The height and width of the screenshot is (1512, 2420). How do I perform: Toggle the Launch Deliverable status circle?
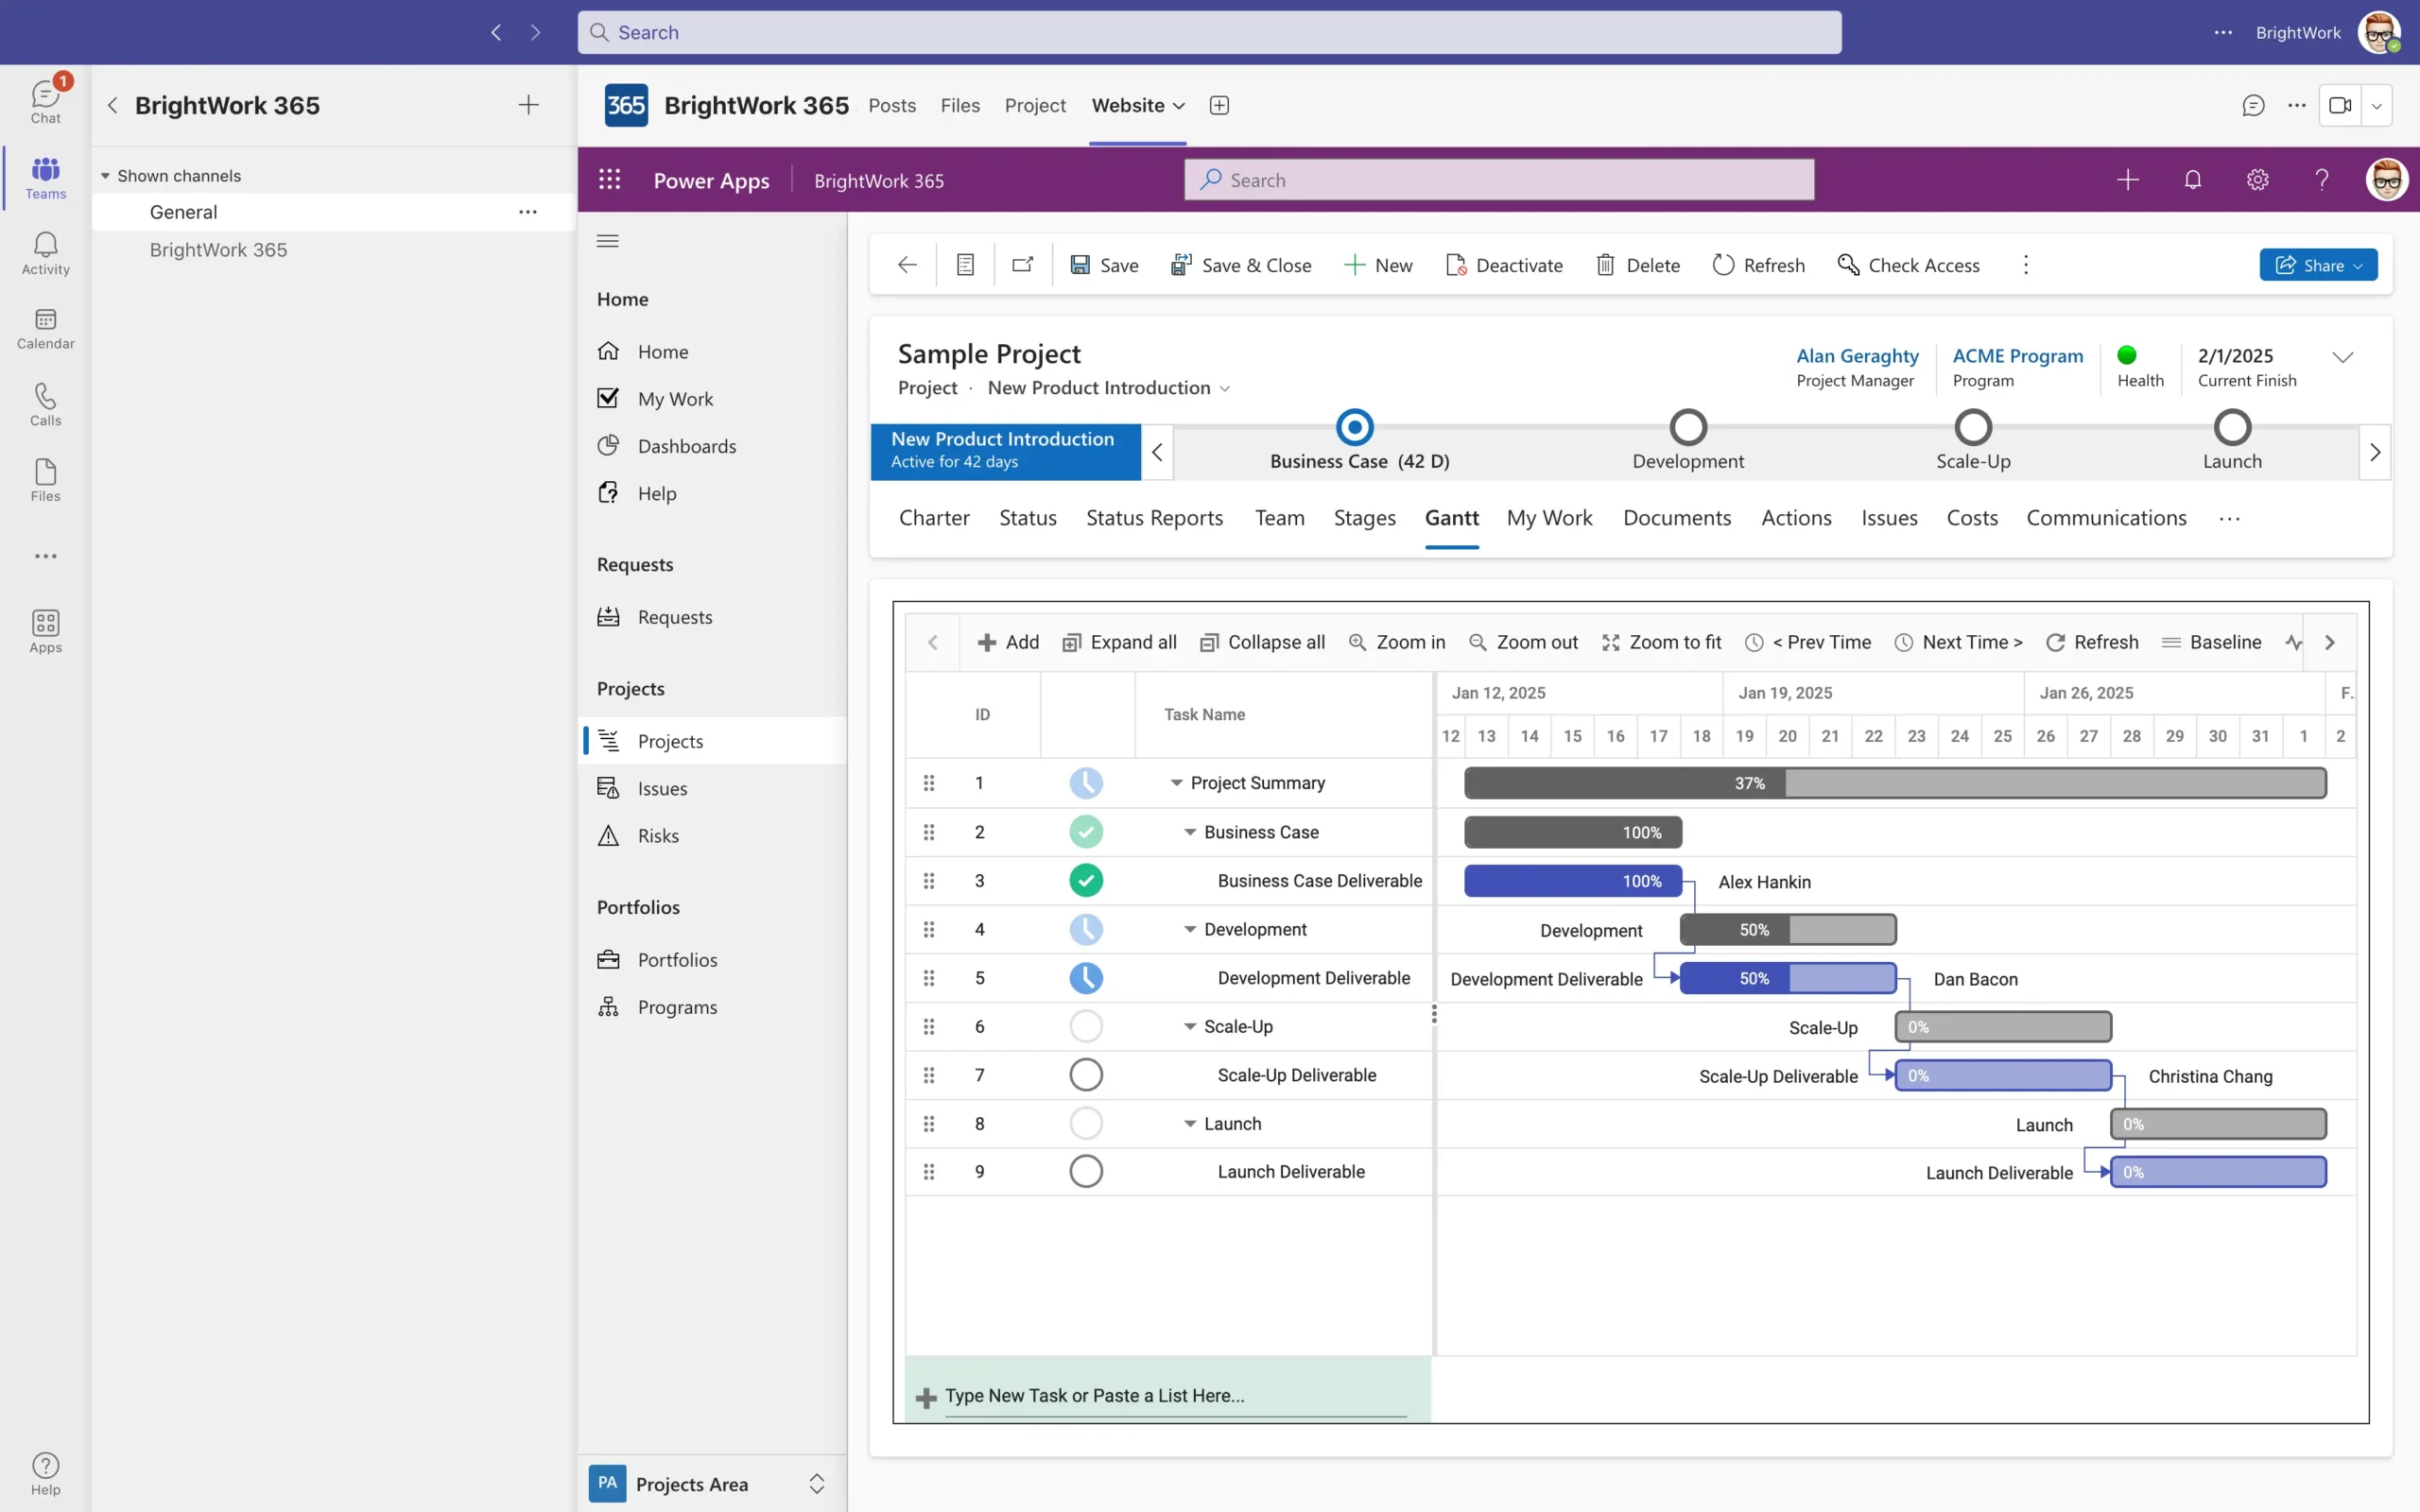click(x=1085, y=1171)
